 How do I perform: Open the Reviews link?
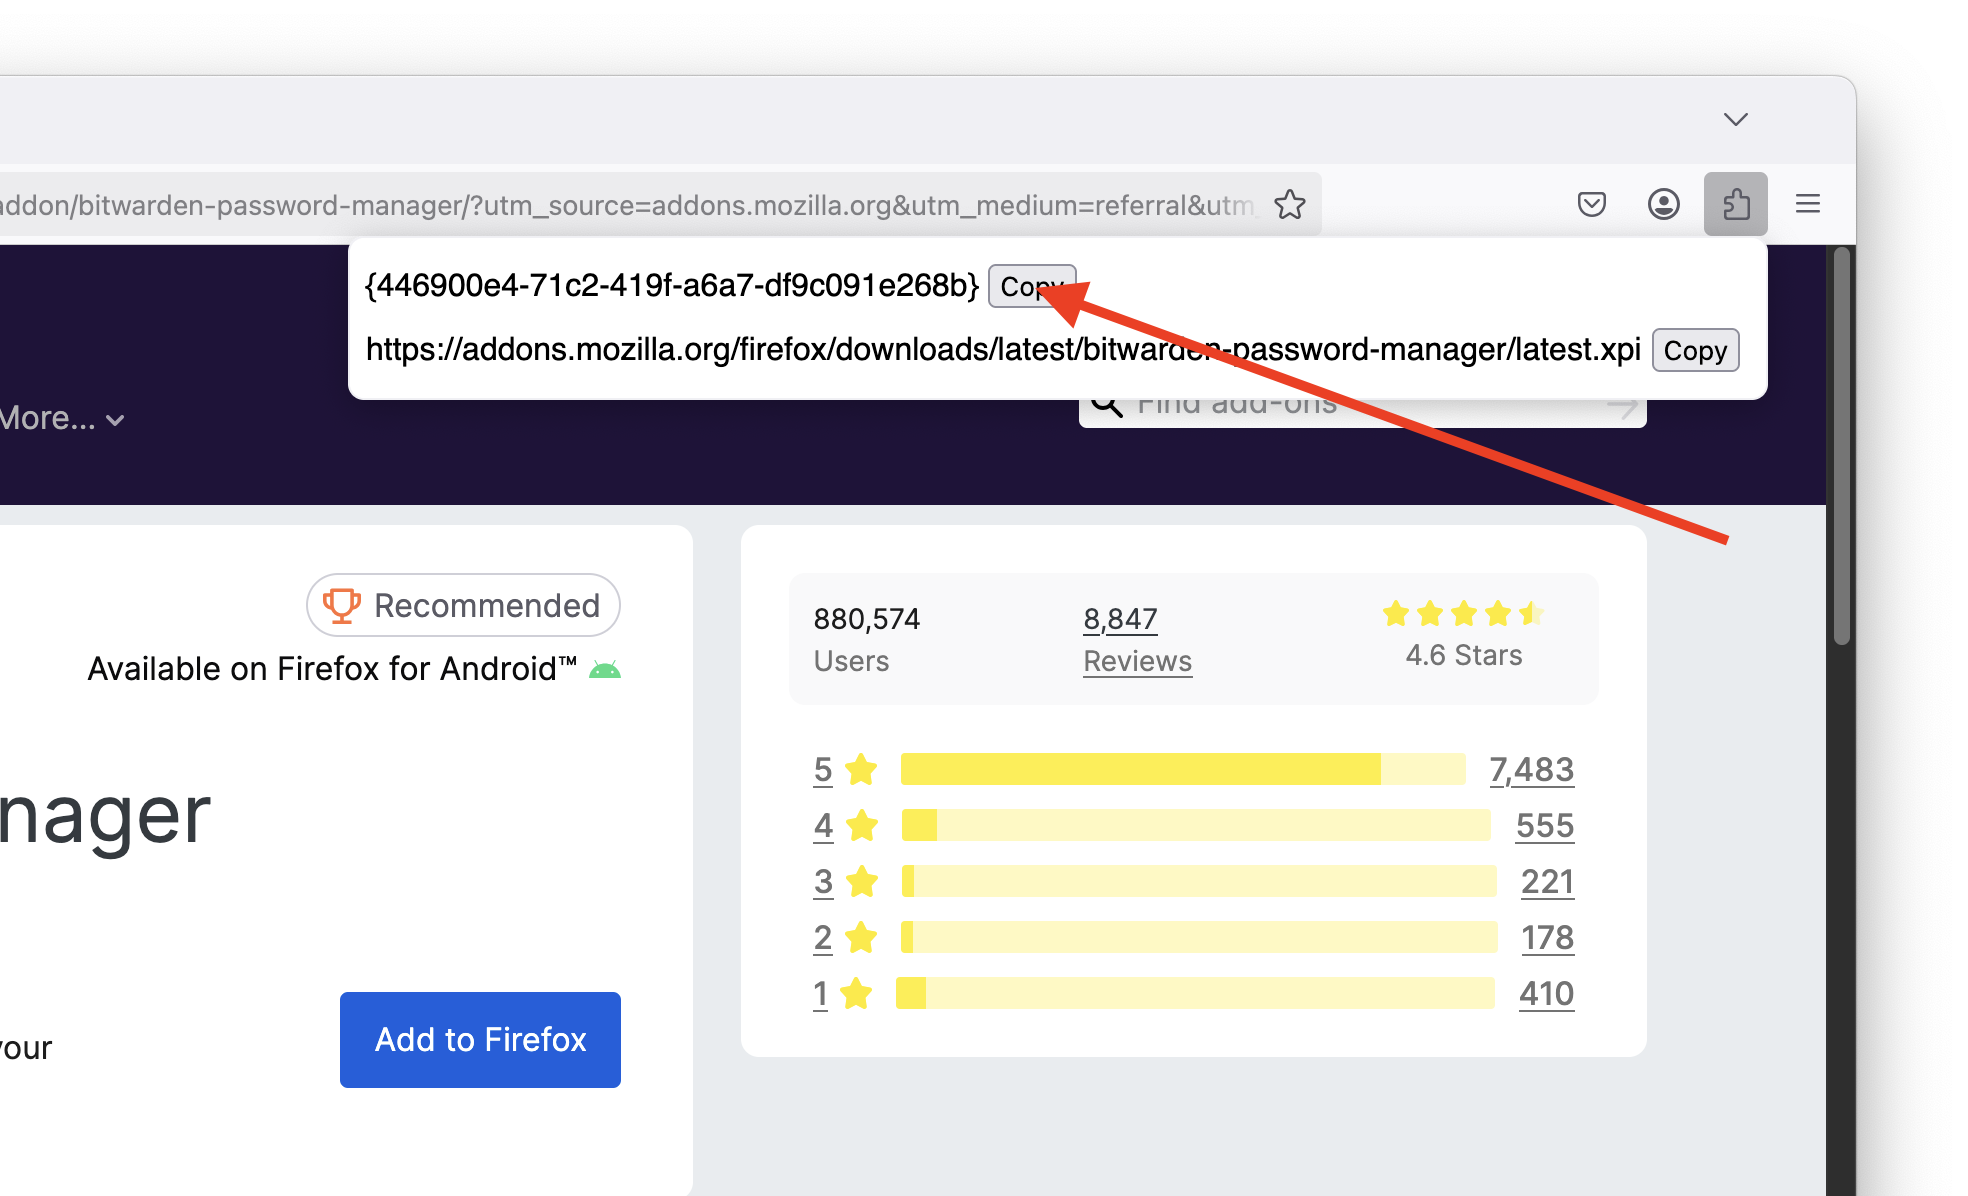(1137, 661)
